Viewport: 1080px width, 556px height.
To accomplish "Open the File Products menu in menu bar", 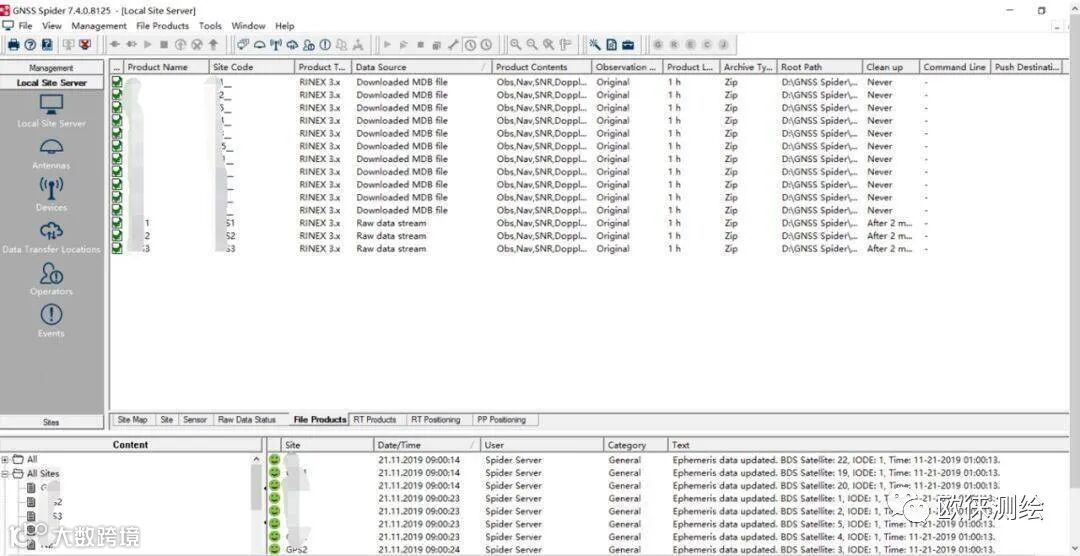I will tap(163, 25).
